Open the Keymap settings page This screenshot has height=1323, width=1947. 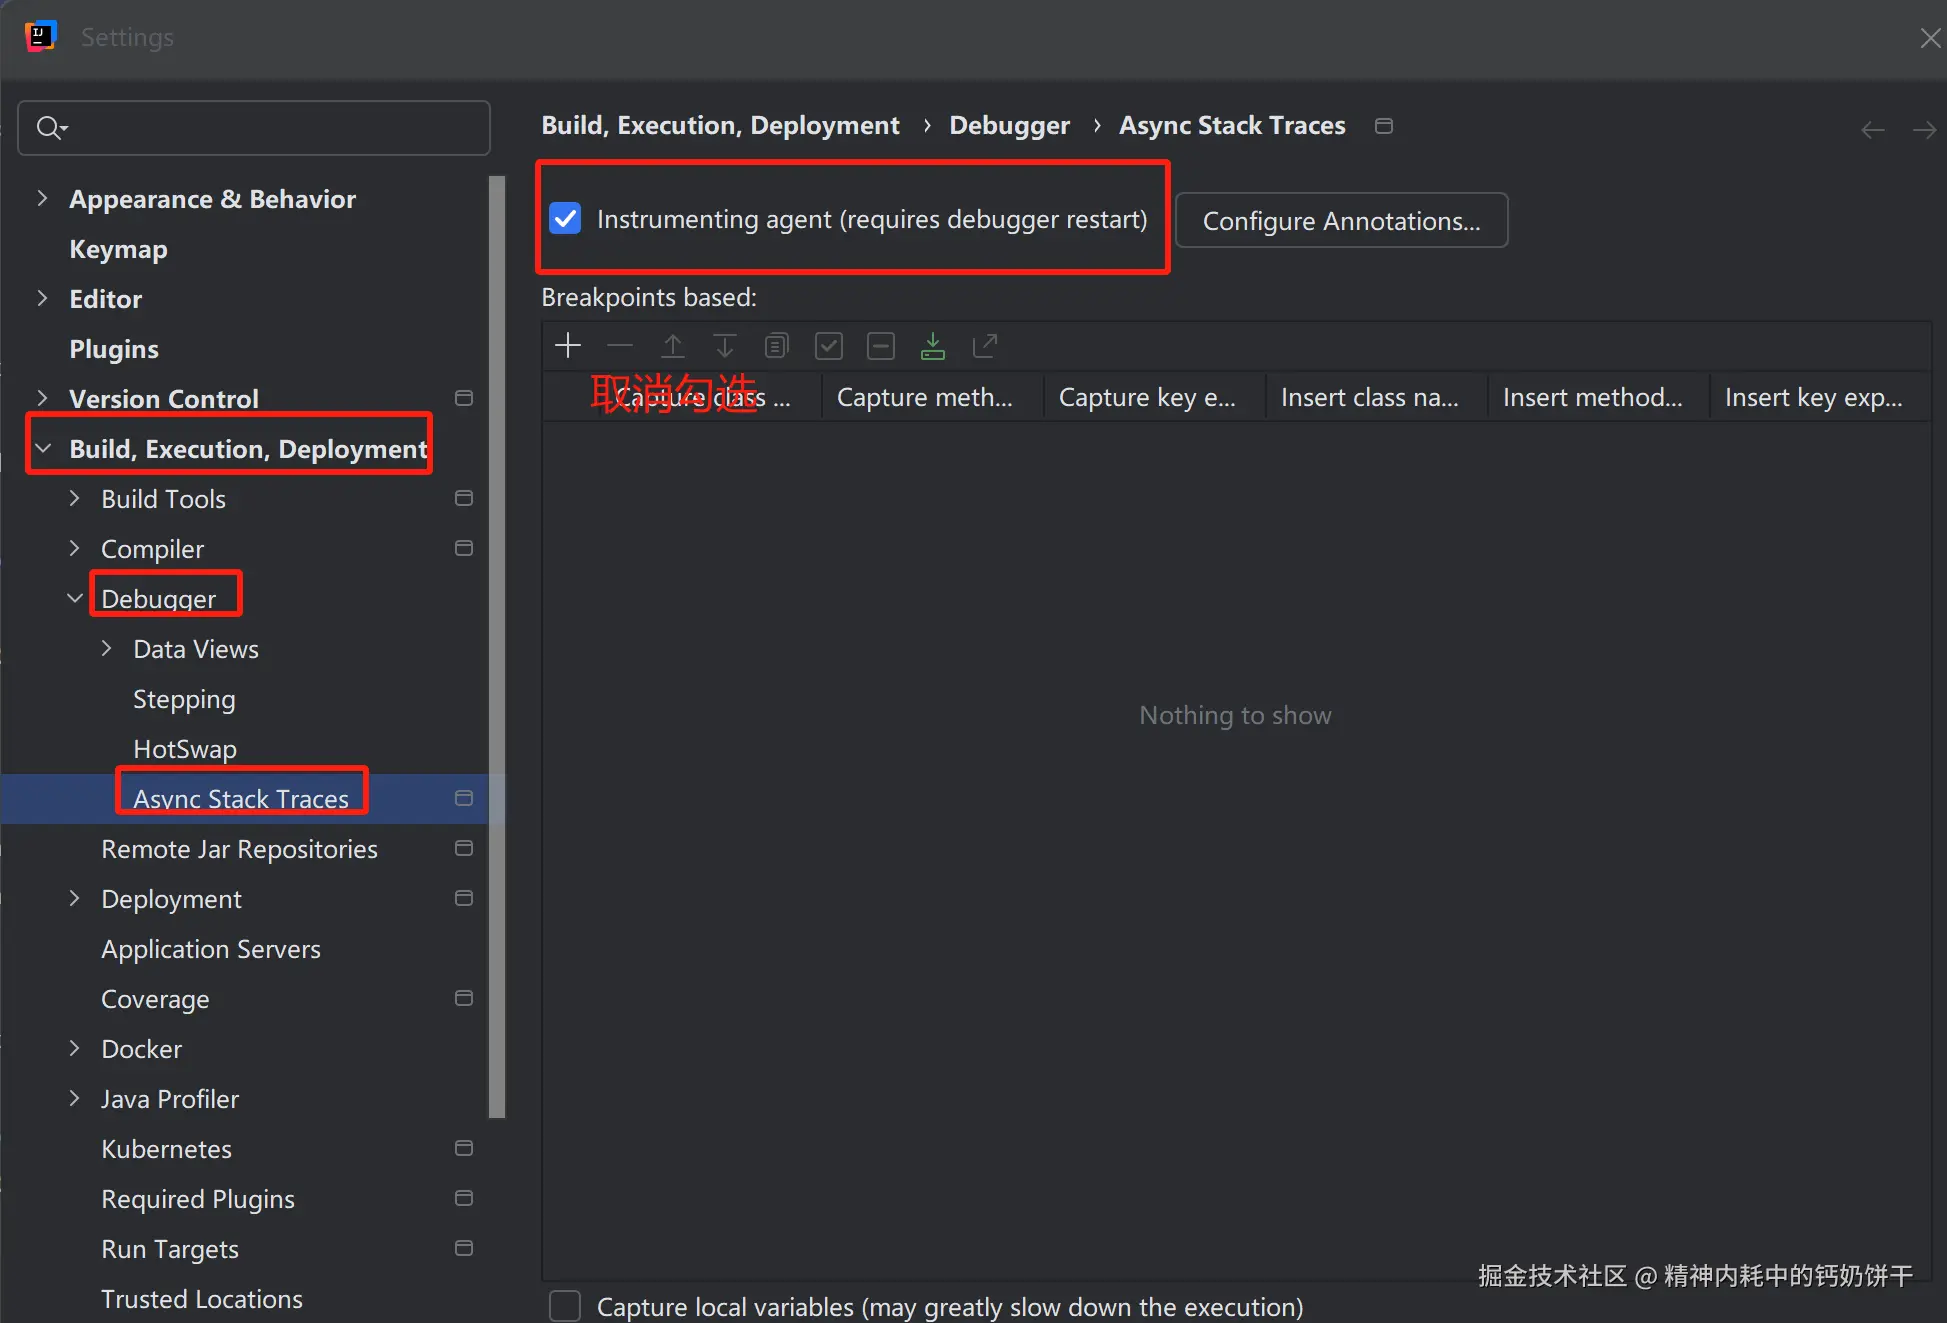[x=118, y=249]
